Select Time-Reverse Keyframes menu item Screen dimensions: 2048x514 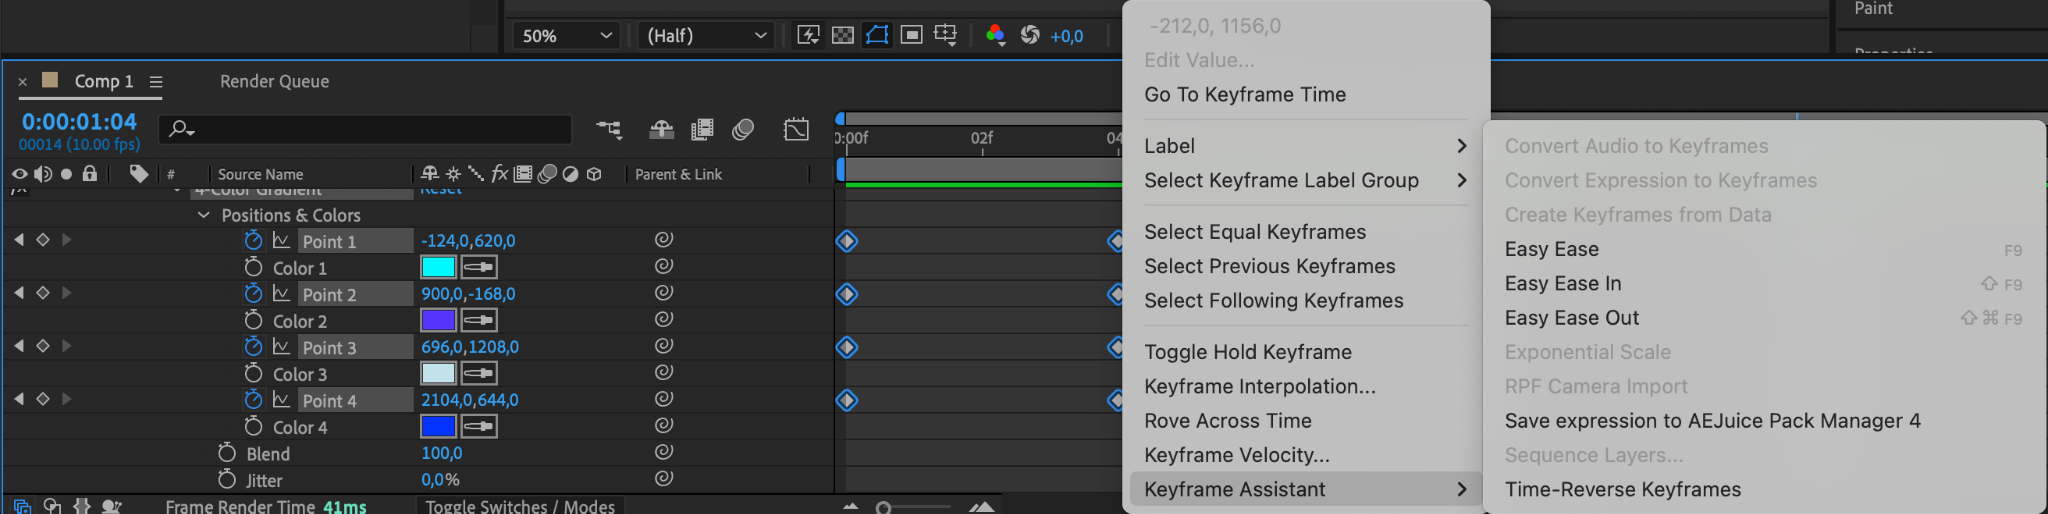pyautogui.click(x=1622, y=489)
